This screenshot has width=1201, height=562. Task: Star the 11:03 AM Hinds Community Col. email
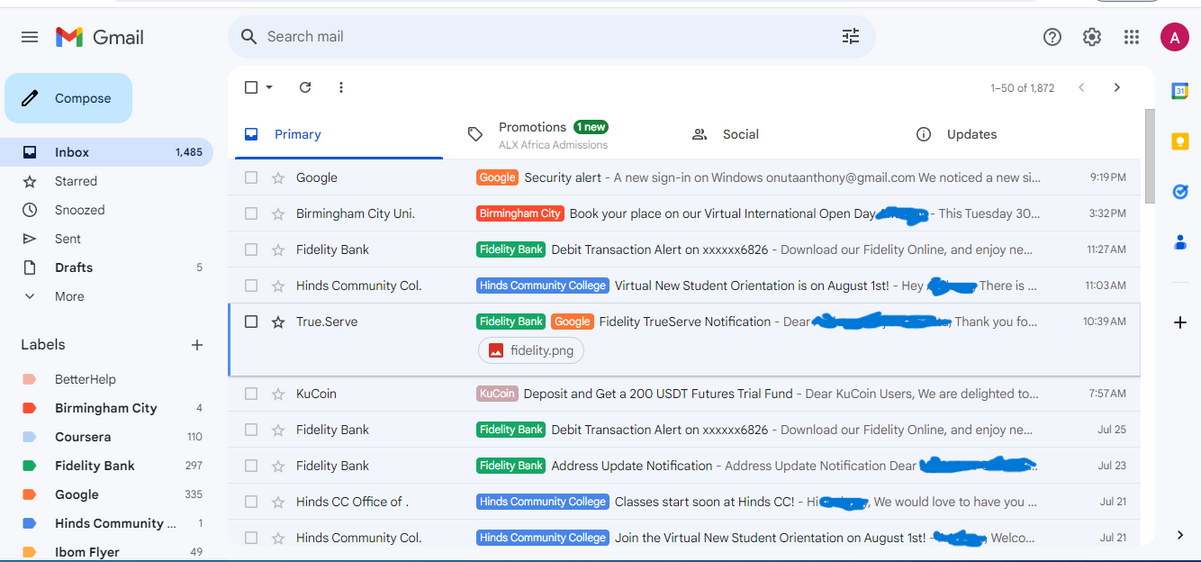278,286
